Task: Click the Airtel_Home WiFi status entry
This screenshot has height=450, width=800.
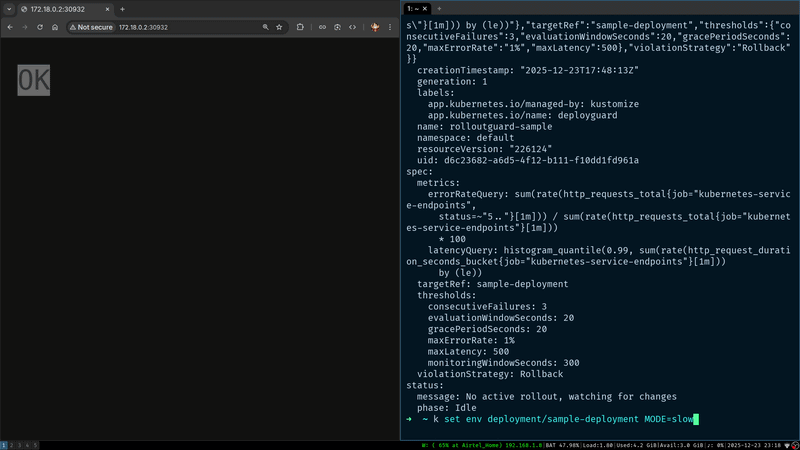Action: point(482,445)
